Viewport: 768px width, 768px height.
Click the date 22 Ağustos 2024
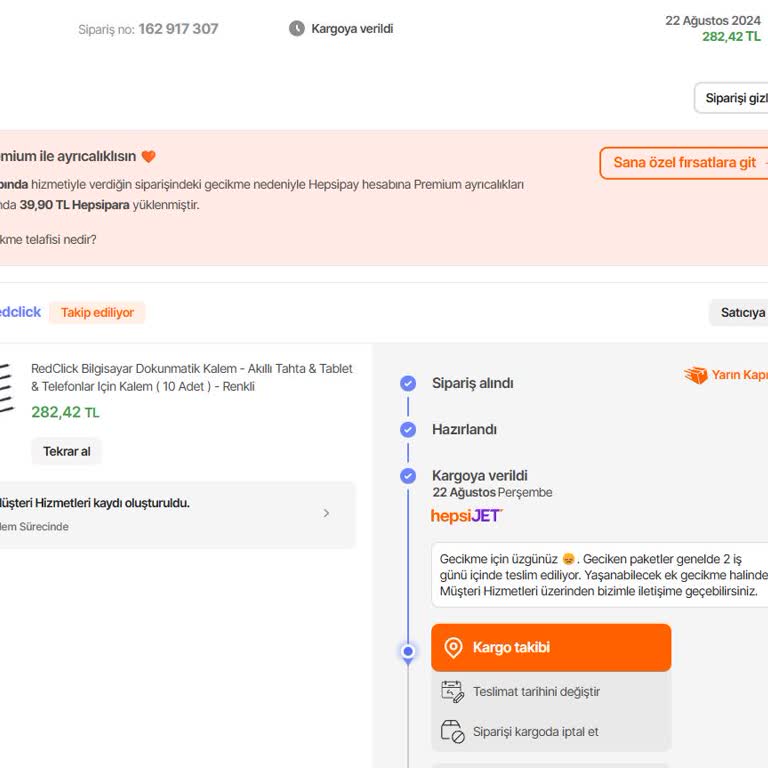[x=713, y=21]
